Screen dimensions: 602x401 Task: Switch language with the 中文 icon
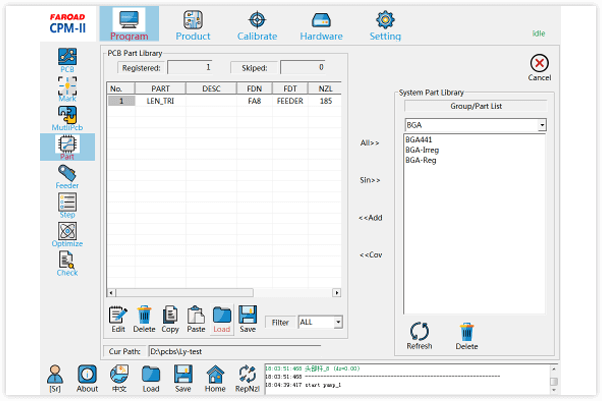coord(119,378)
